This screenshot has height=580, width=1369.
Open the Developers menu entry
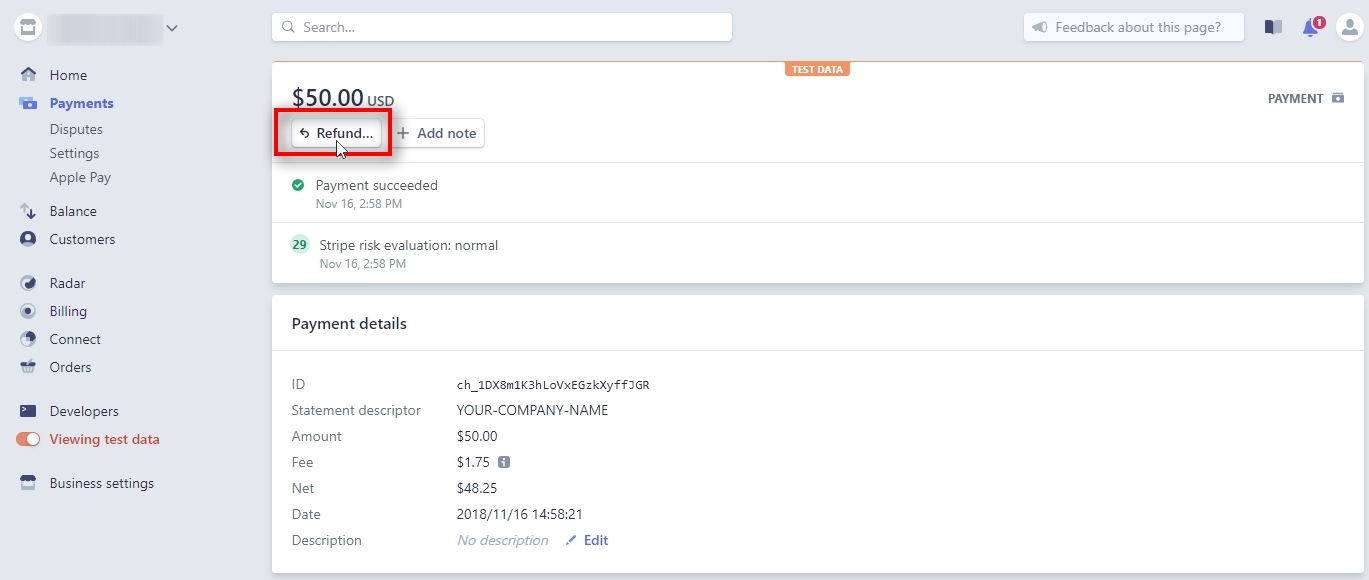click(84, 411)
